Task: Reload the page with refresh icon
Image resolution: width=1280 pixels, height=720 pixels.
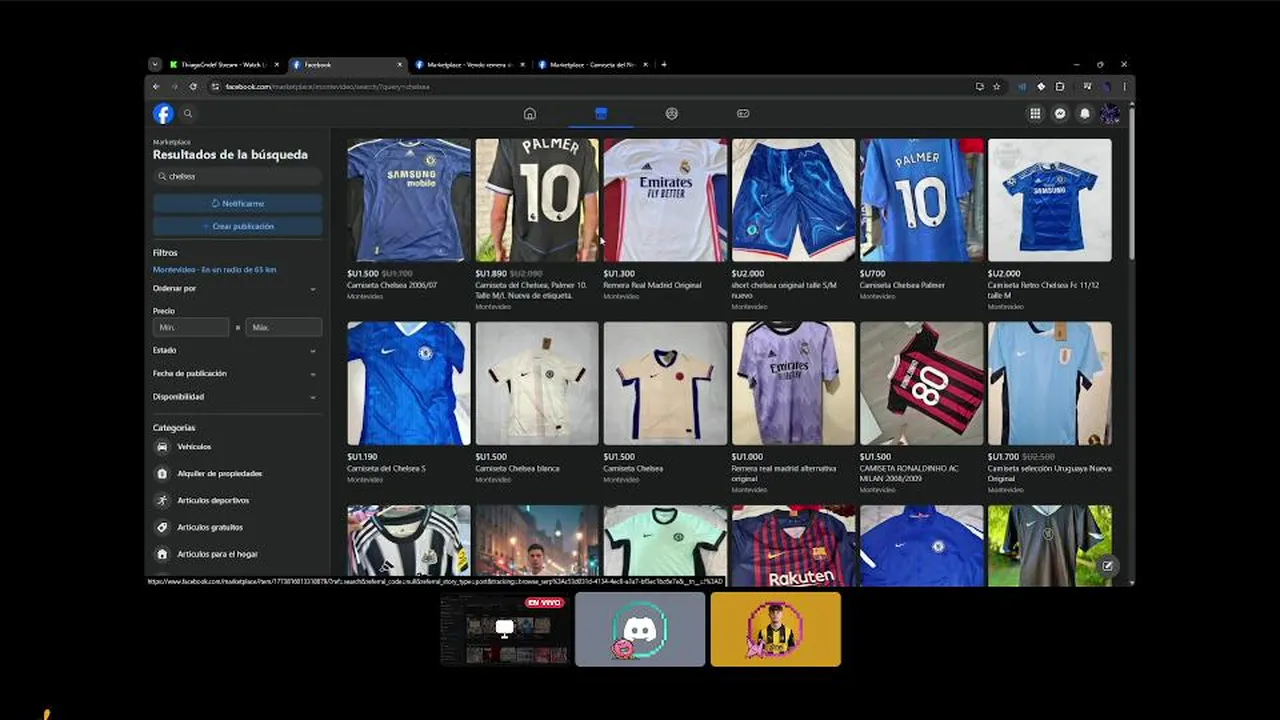Action: [193, 87]
